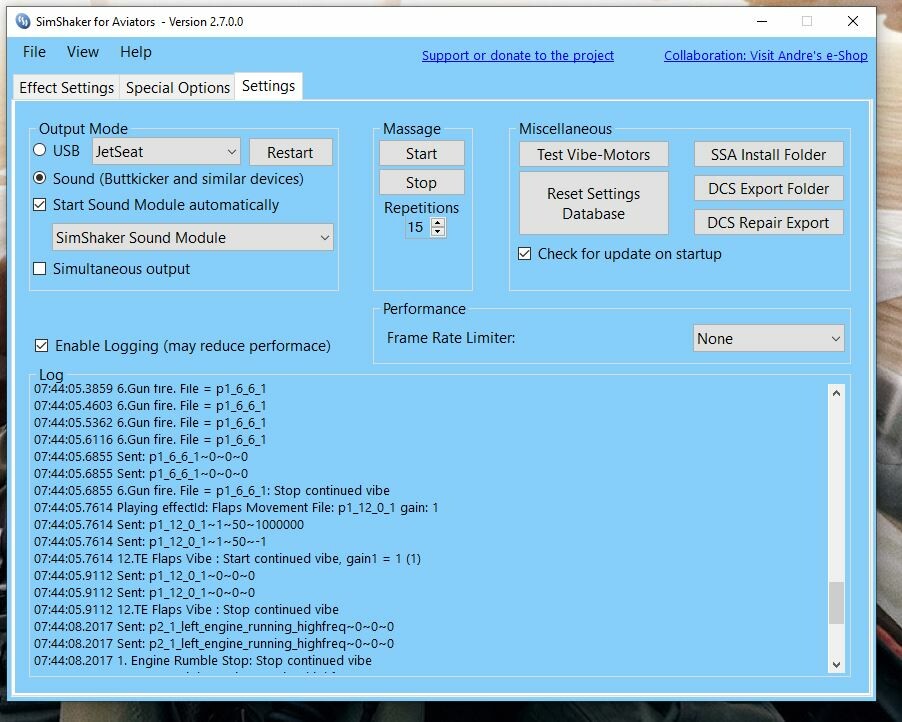Toggle Start Sound Module automatically checkbox

(40, 205)
